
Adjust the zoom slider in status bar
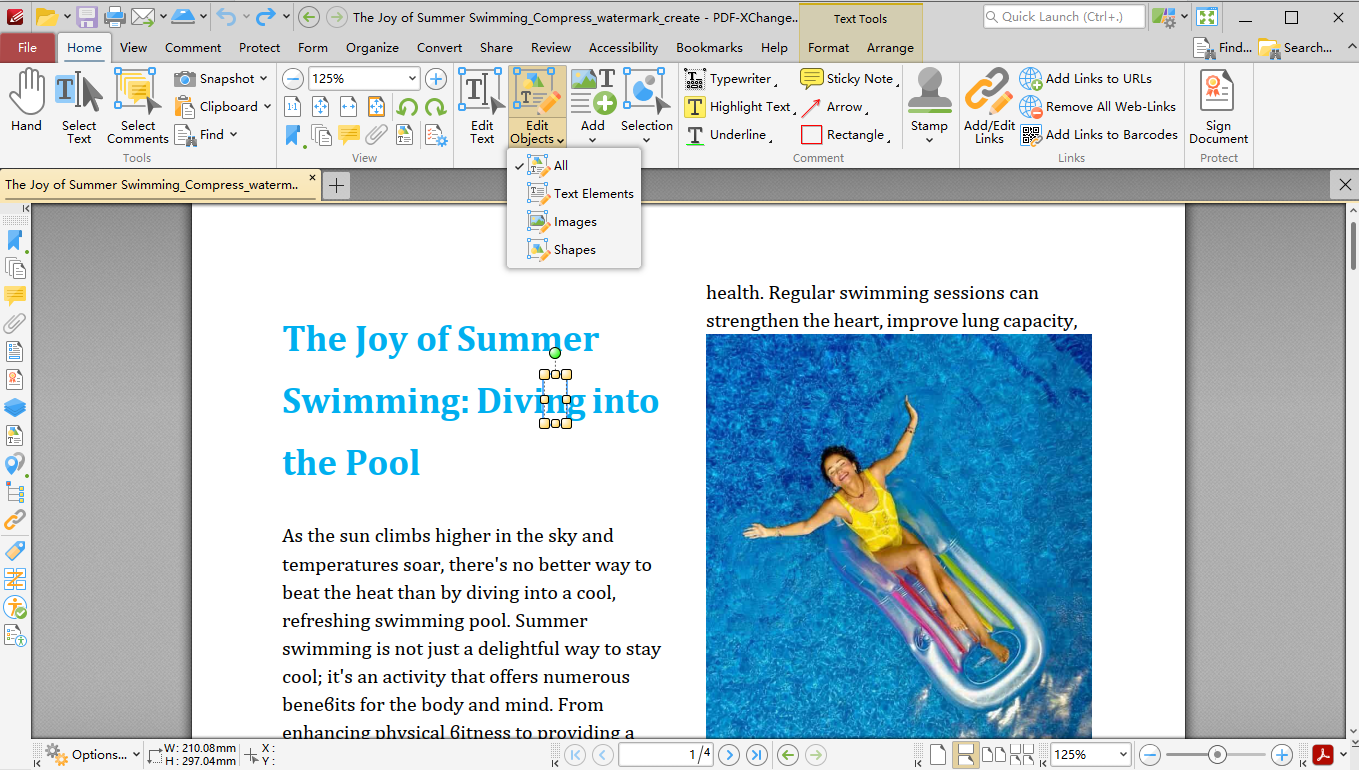coord(1217,755)
